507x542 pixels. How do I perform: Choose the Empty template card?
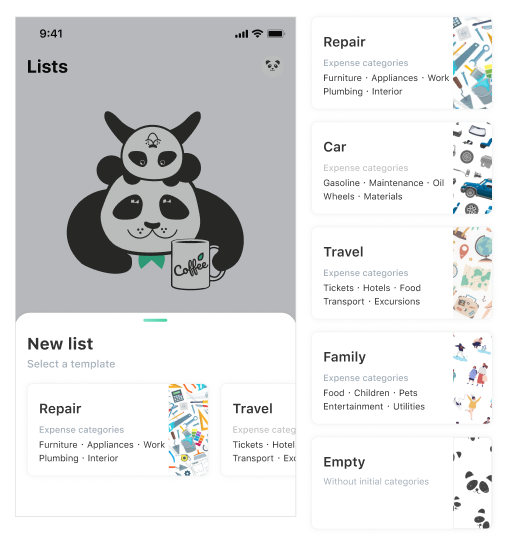[402, 483]
